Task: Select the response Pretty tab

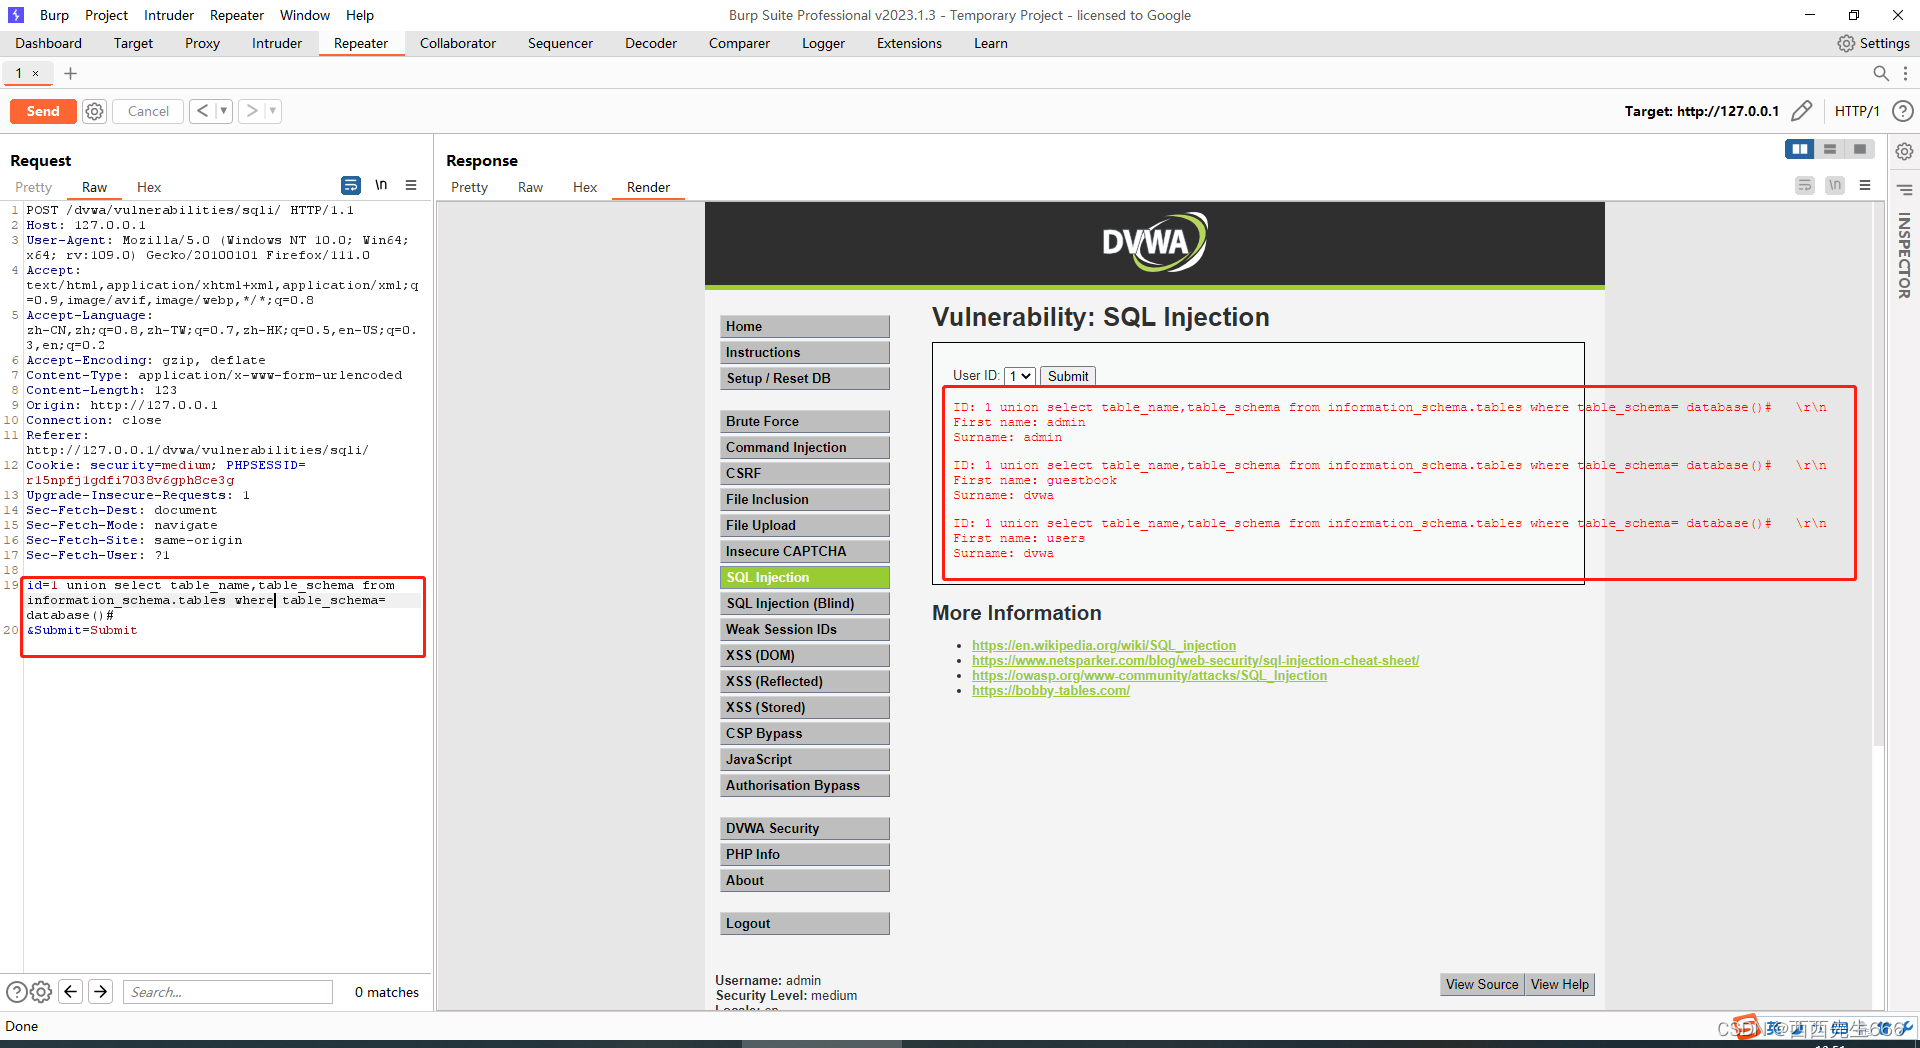Action: (469, 187)
